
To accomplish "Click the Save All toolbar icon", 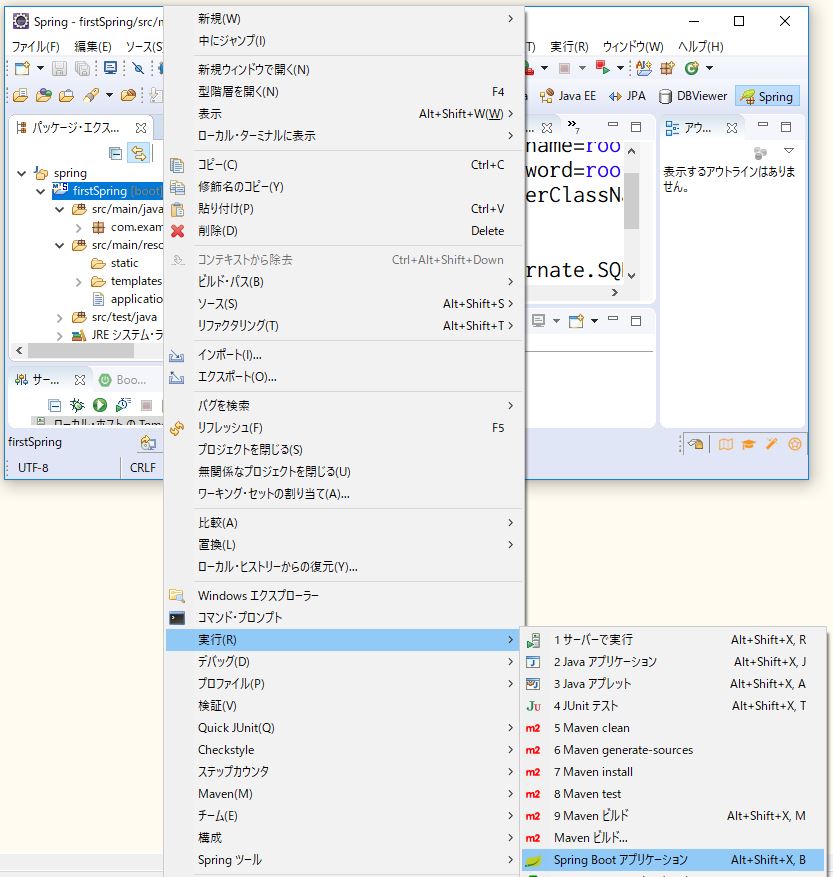I will coord(82,68).
